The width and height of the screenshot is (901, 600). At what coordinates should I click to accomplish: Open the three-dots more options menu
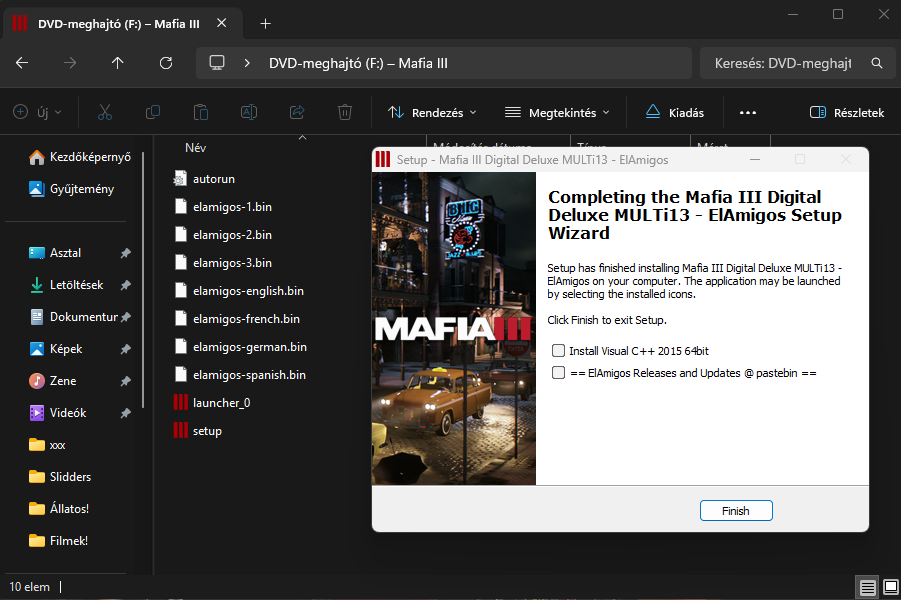[x=748, y=113]
